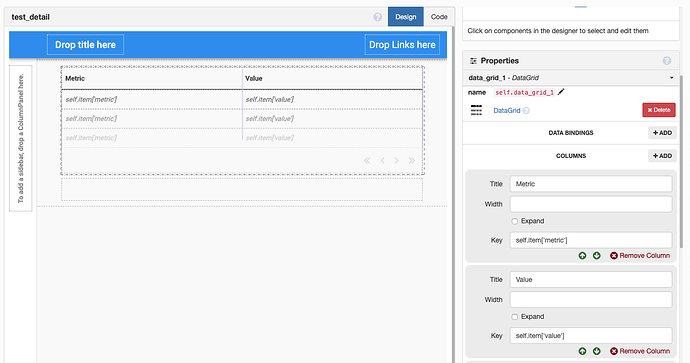Switch to the Design tab

pos(405,17)
